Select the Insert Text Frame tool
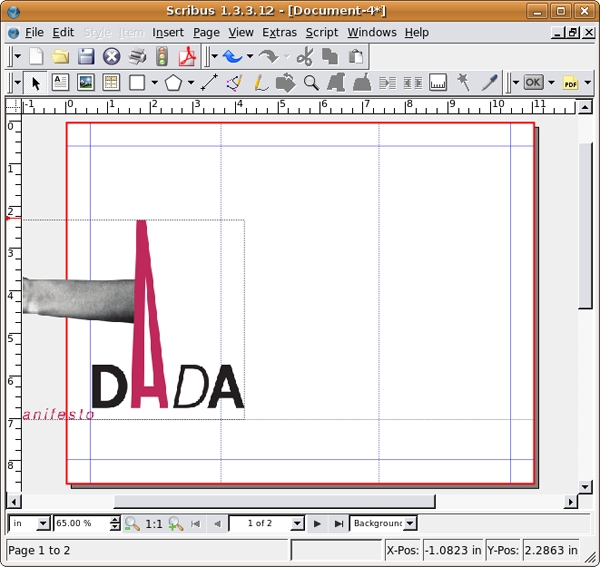 point(60,83)
